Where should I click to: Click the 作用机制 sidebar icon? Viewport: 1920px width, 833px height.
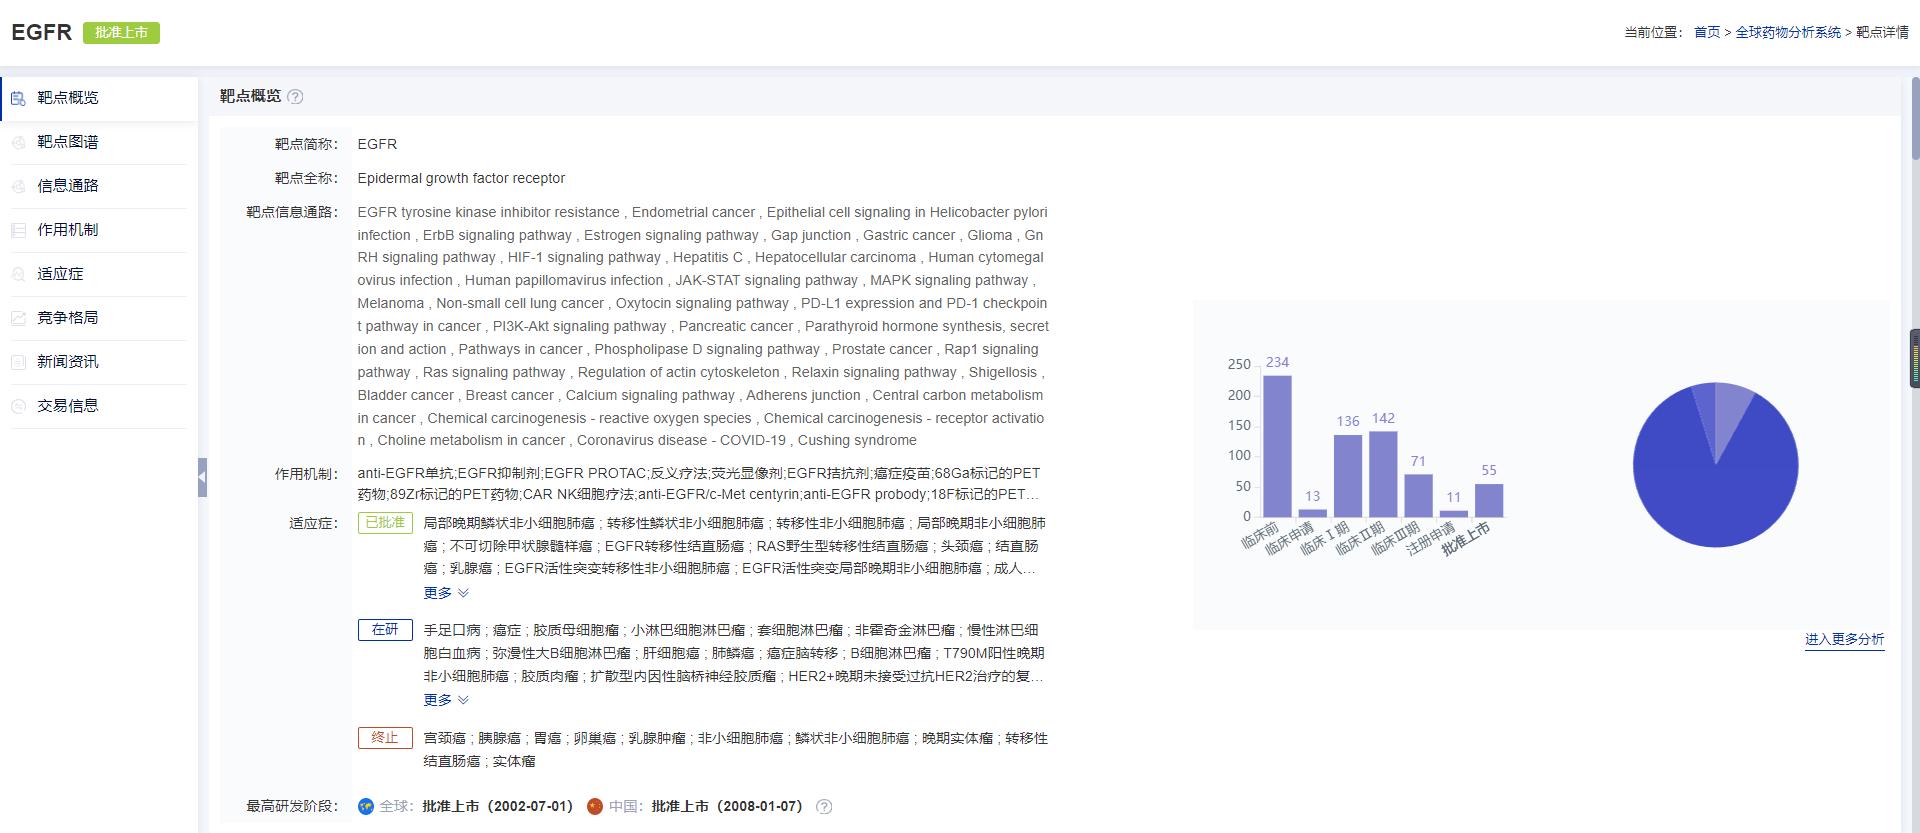18,230
